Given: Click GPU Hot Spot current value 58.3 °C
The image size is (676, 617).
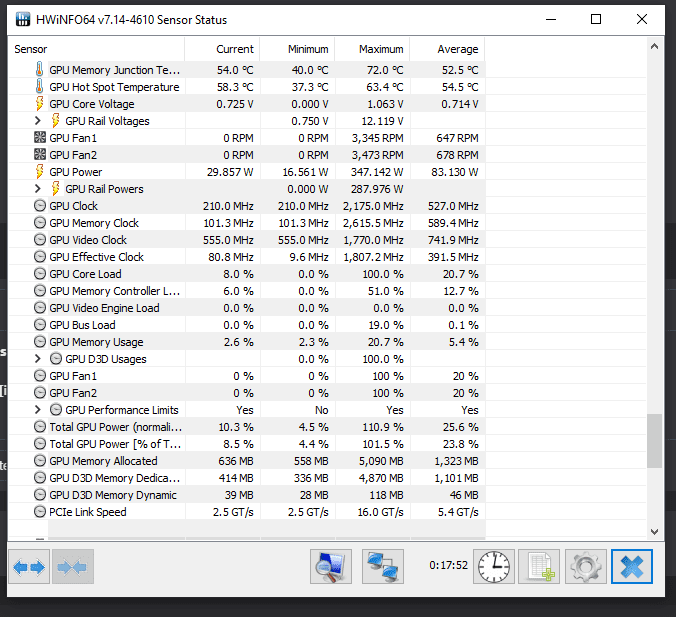Looking at the screenshot, I should click(235, 87).
